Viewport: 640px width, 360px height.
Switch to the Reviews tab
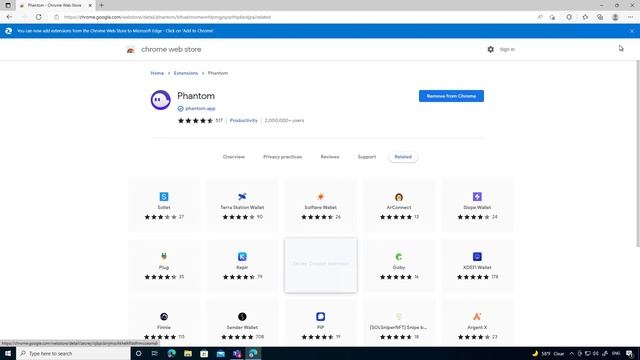pos(330,157)
